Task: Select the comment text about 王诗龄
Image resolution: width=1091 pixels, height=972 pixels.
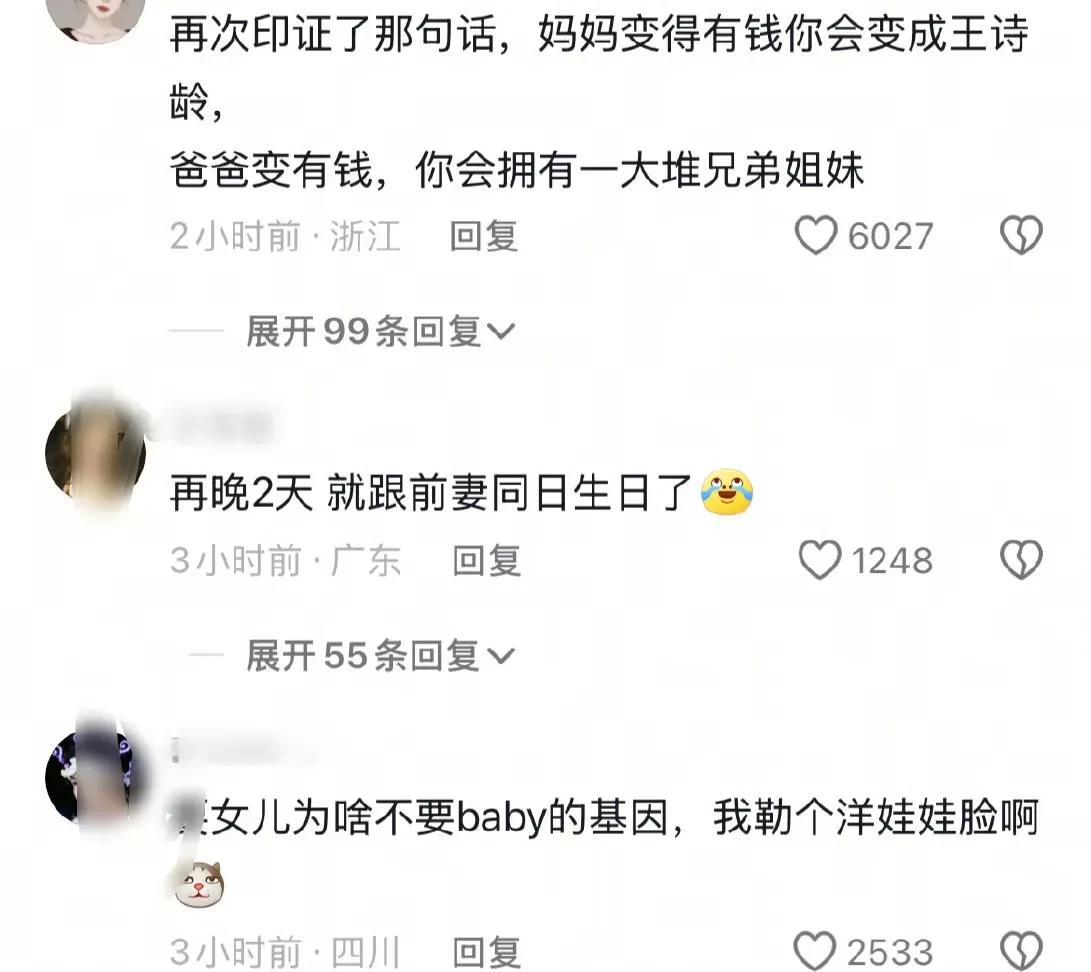Action: (599, 102)
